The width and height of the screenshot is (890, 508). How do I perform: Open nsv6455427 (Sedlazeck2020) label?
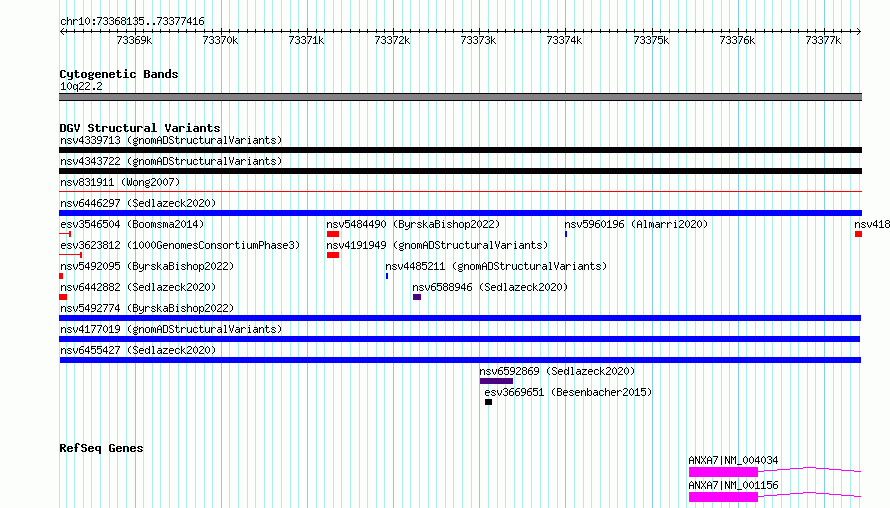138,350
